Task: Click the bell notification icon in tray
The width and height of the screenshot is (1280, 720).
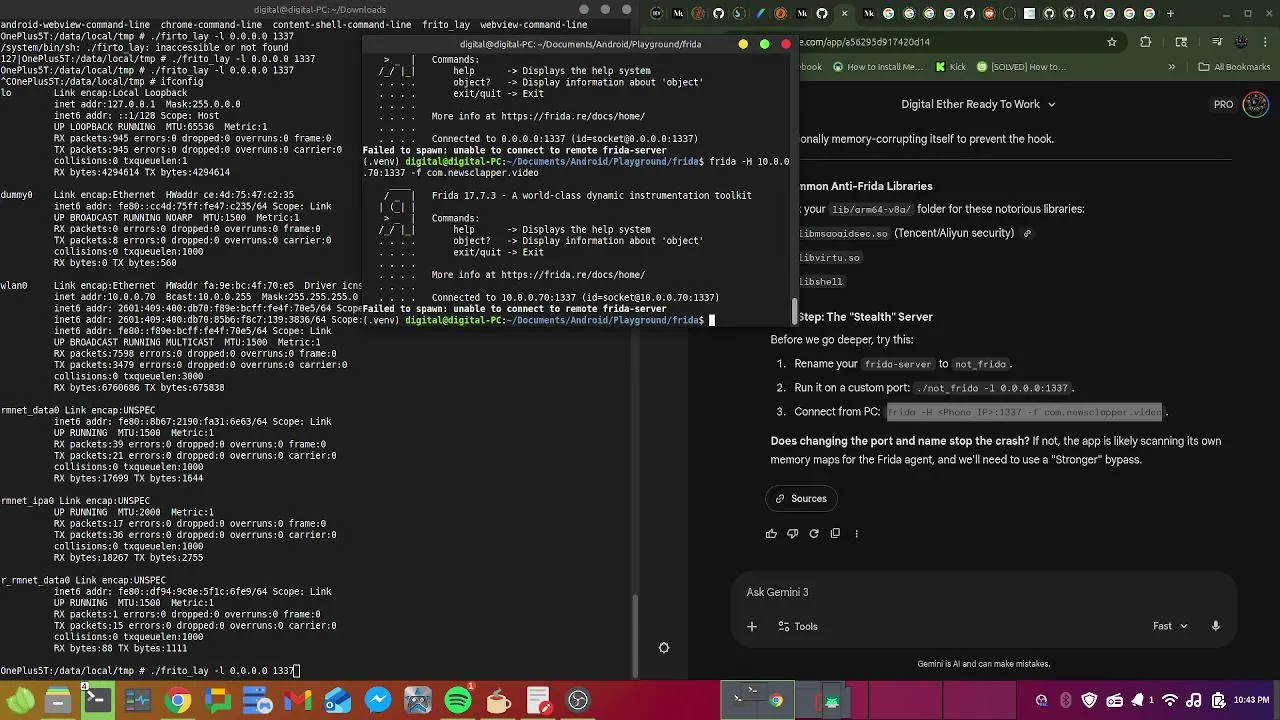Action: [1137, 700]
